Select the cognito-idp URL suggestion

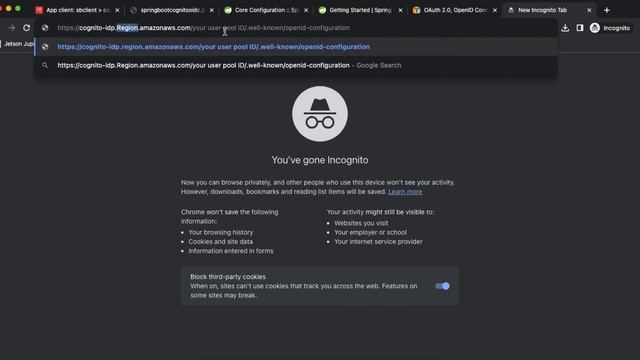296,47
